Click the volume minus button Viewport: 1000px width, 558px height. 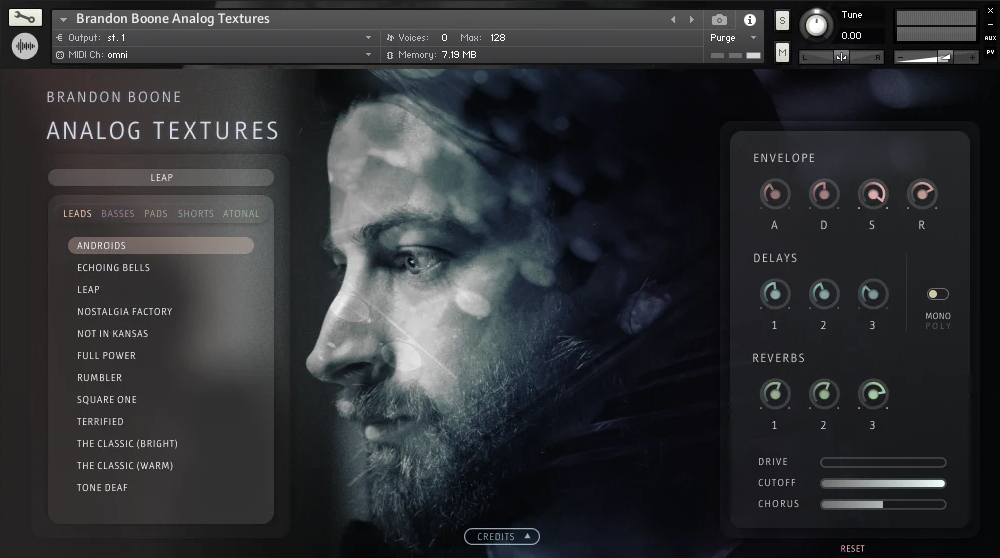click(901, 57)
